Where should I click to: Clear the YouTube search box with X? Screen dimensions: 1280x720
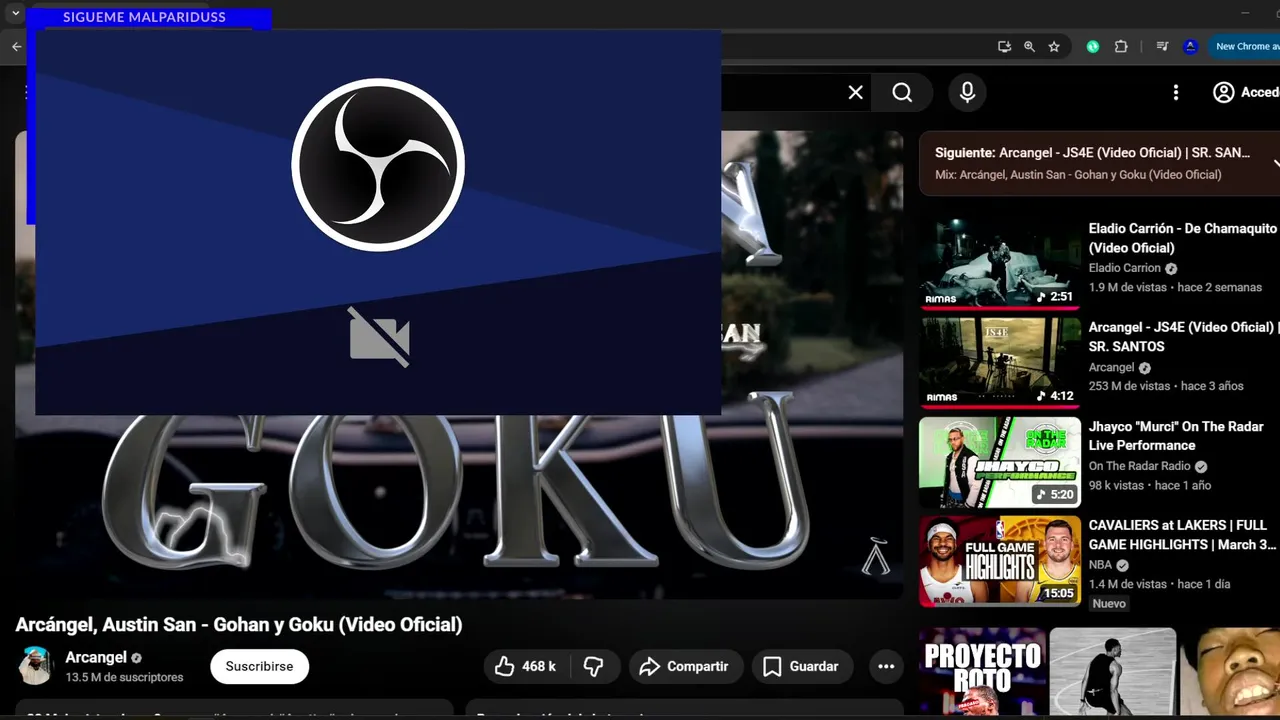point(856,92)
